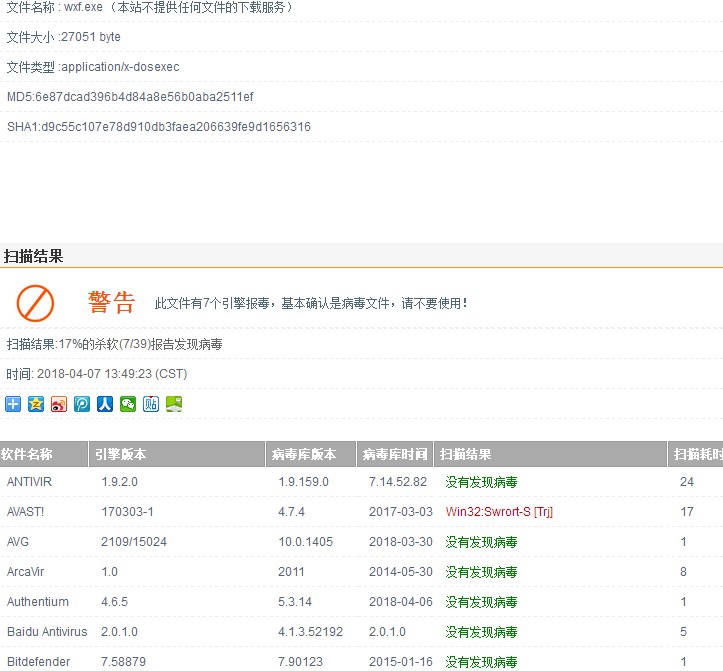723x671 pixels.
Task: Click Authentium engine version 4.6.5
Action: 114,602
